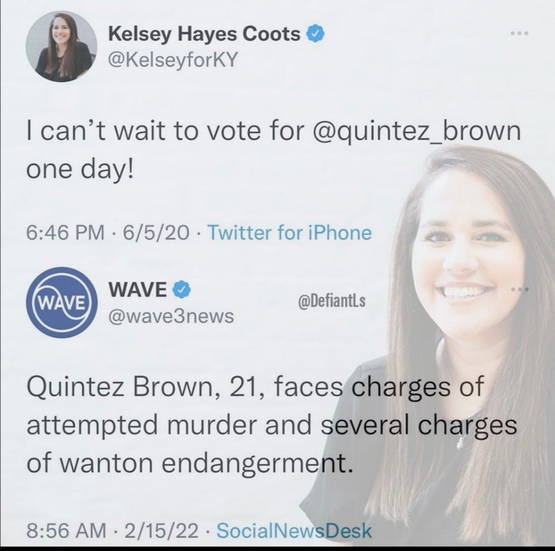Open Kelsey Hayes Coots profile avatar

click(61, 46)
